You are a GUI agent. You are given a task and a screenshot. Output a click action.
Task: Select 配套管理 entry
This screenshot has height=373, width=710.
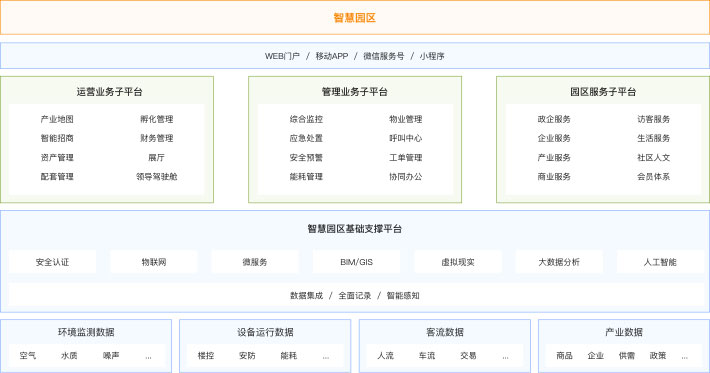[x=57, y=177]
